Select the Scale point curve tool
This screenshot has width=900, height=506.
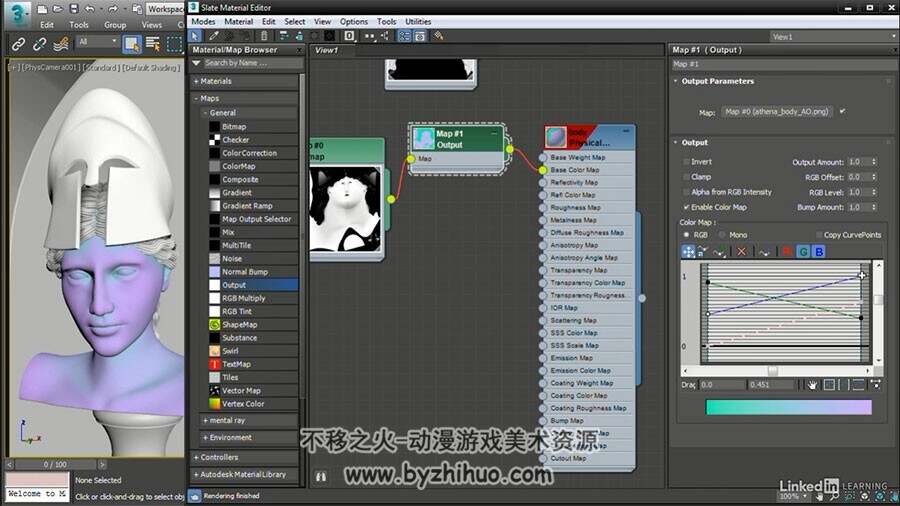pyautogui.click(x=703, y=251)
